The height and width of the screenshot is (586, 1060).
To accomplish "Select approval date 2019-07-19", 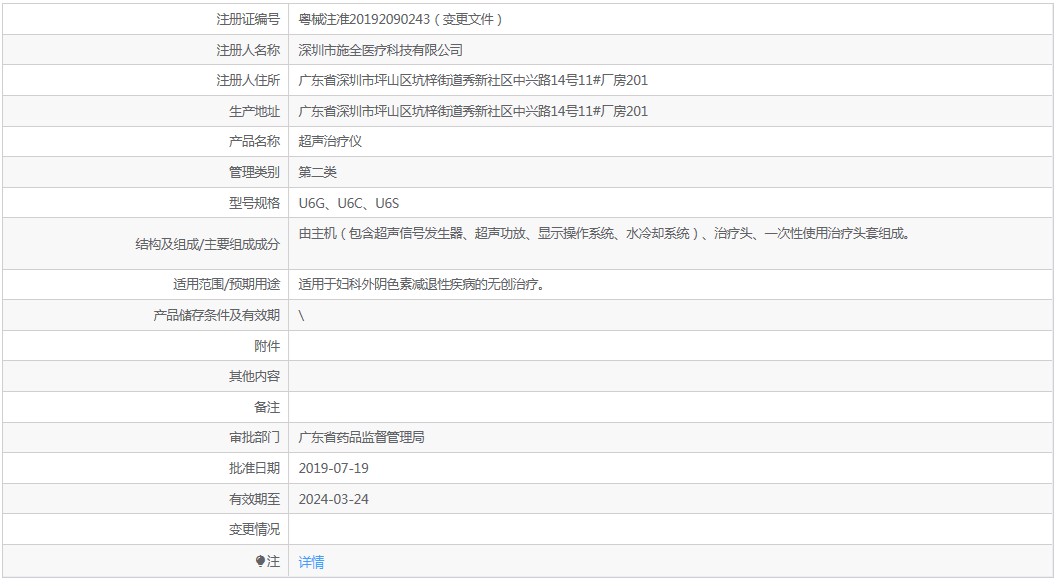I will coord(333,468).
